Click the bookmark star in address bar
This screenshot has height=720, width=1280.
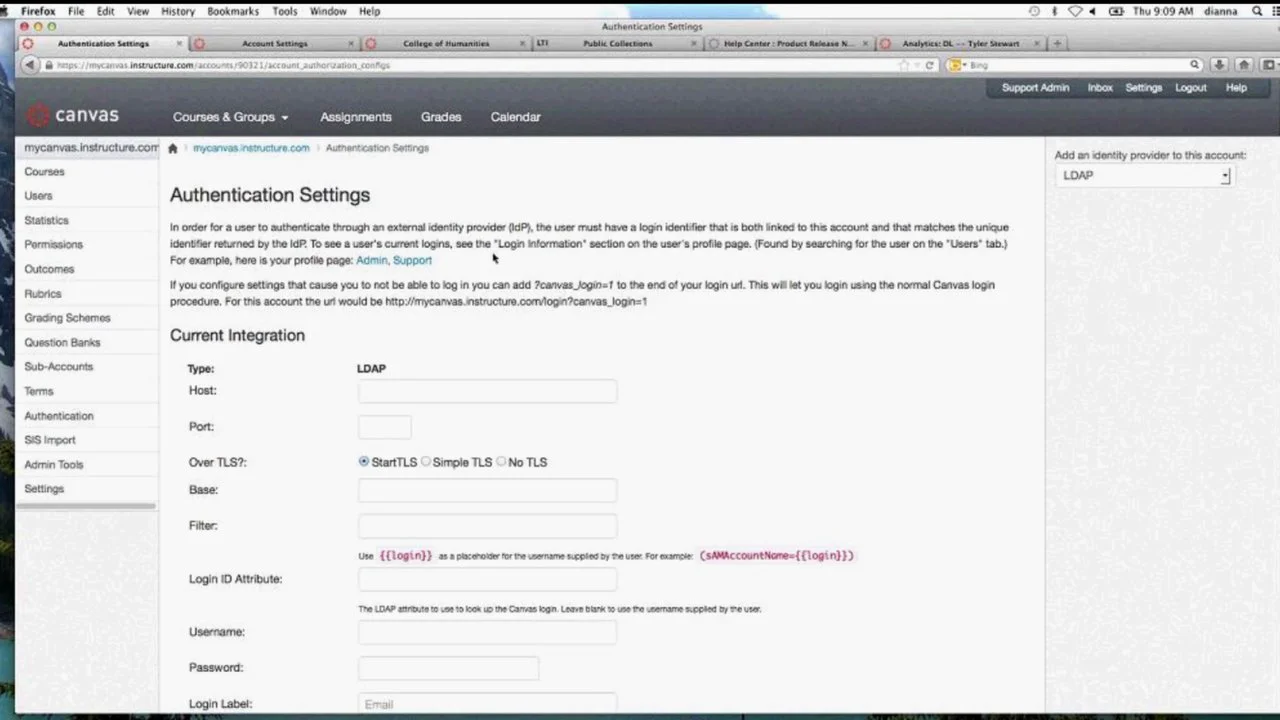click(x=903, y=65)
